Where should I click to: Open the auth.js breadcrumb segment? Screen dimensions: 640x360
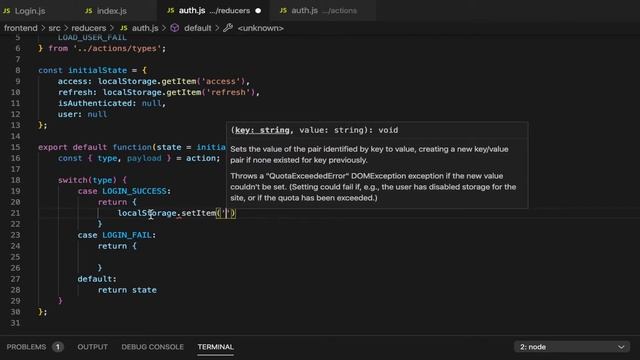(145, 28)
